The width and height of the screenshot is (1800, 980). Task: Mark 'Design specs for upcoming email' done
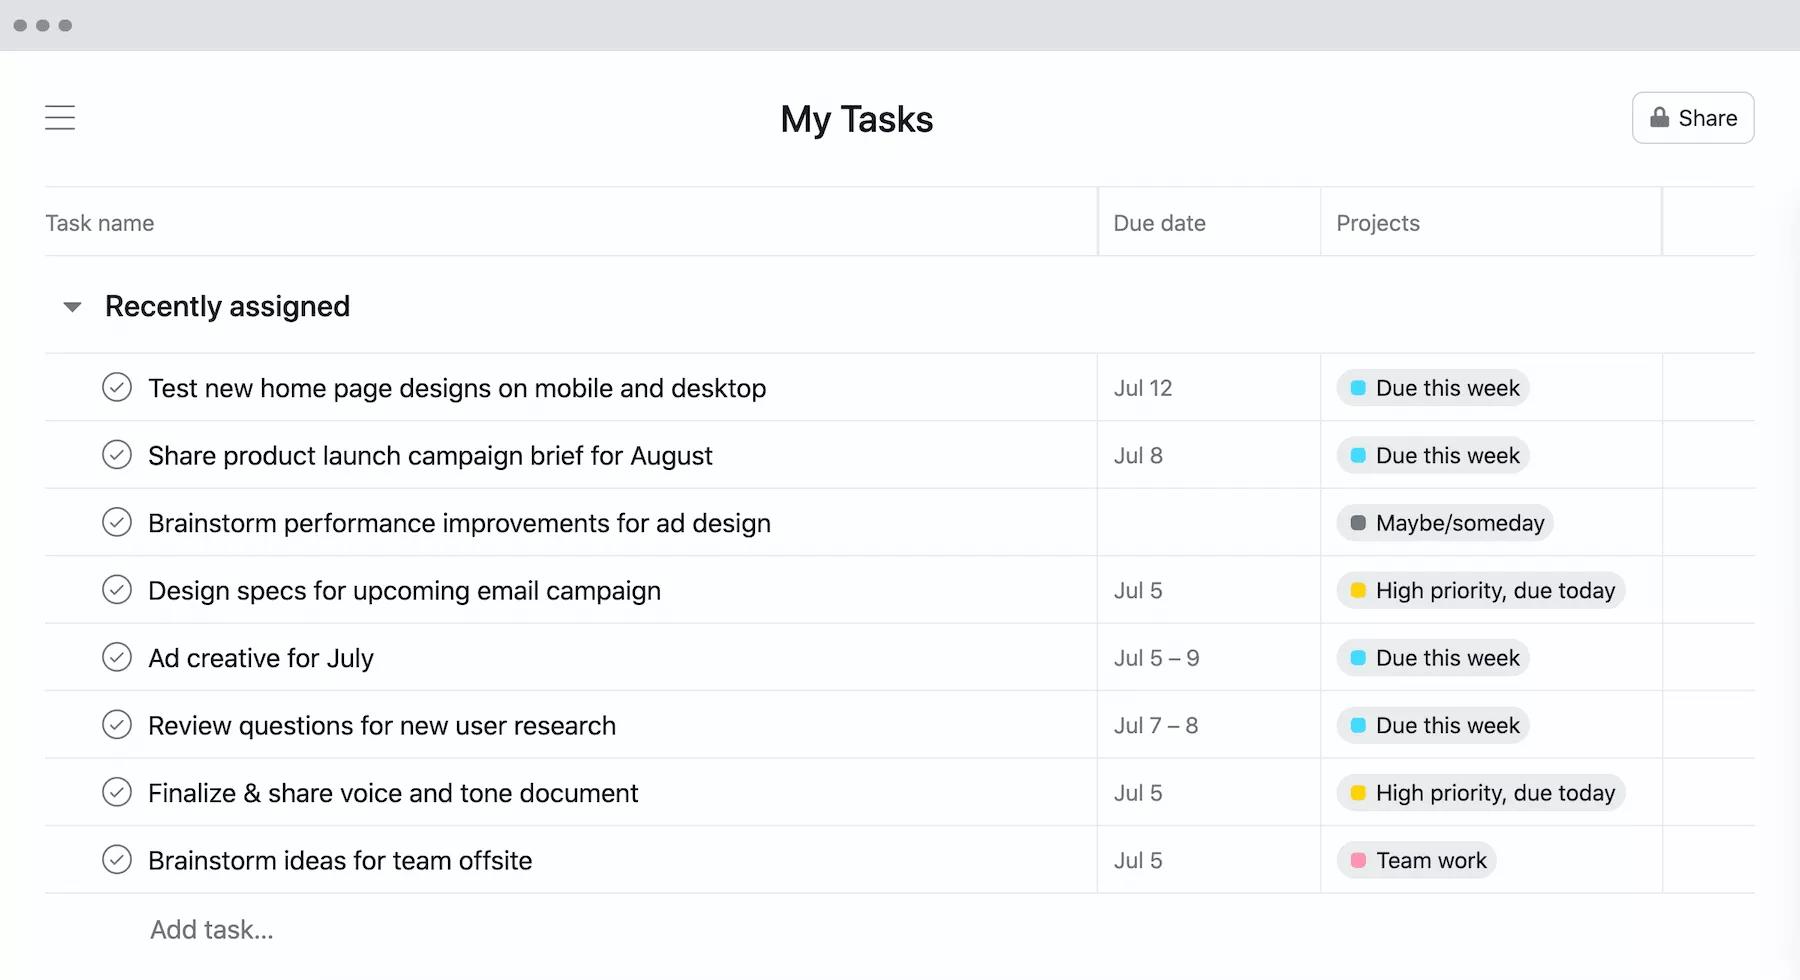click(117, 590)
